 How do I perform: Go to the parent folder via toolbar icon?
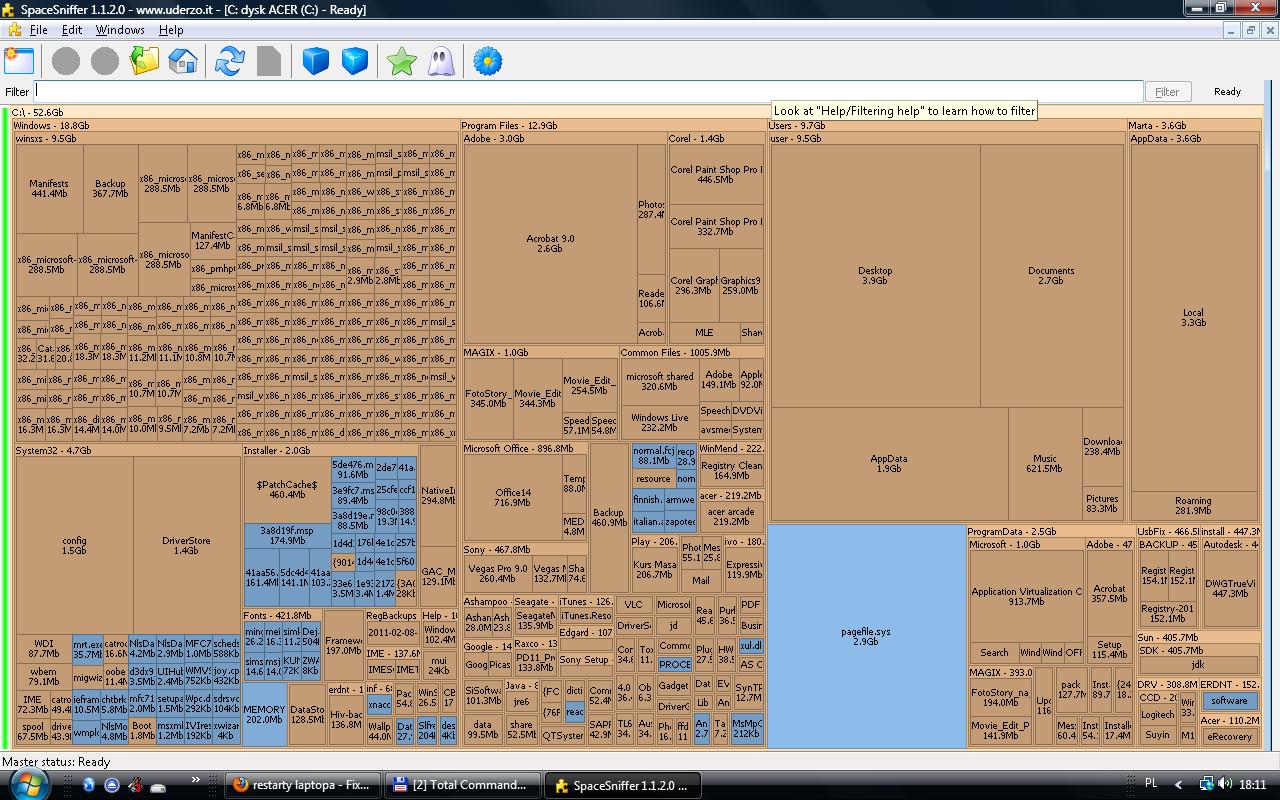144,61
